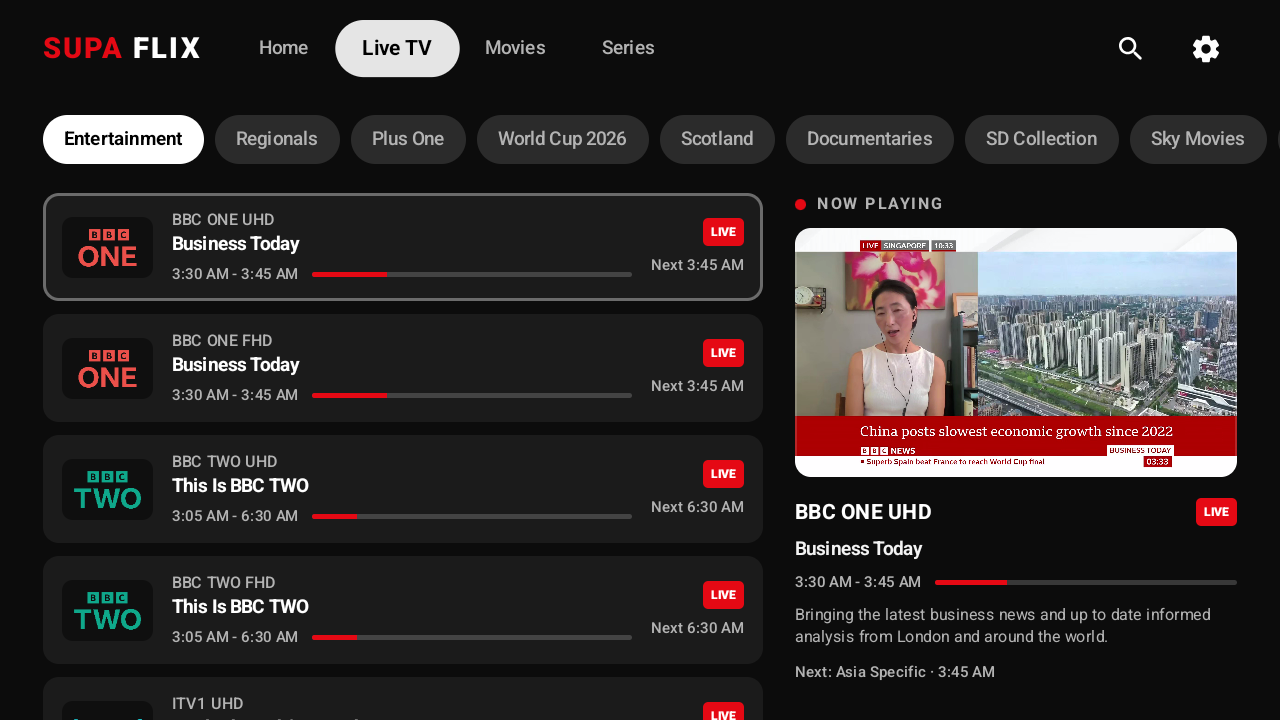
Task: Click Next 6:30 AM in BBC TWO UHD row
Action: click(697, 507)
